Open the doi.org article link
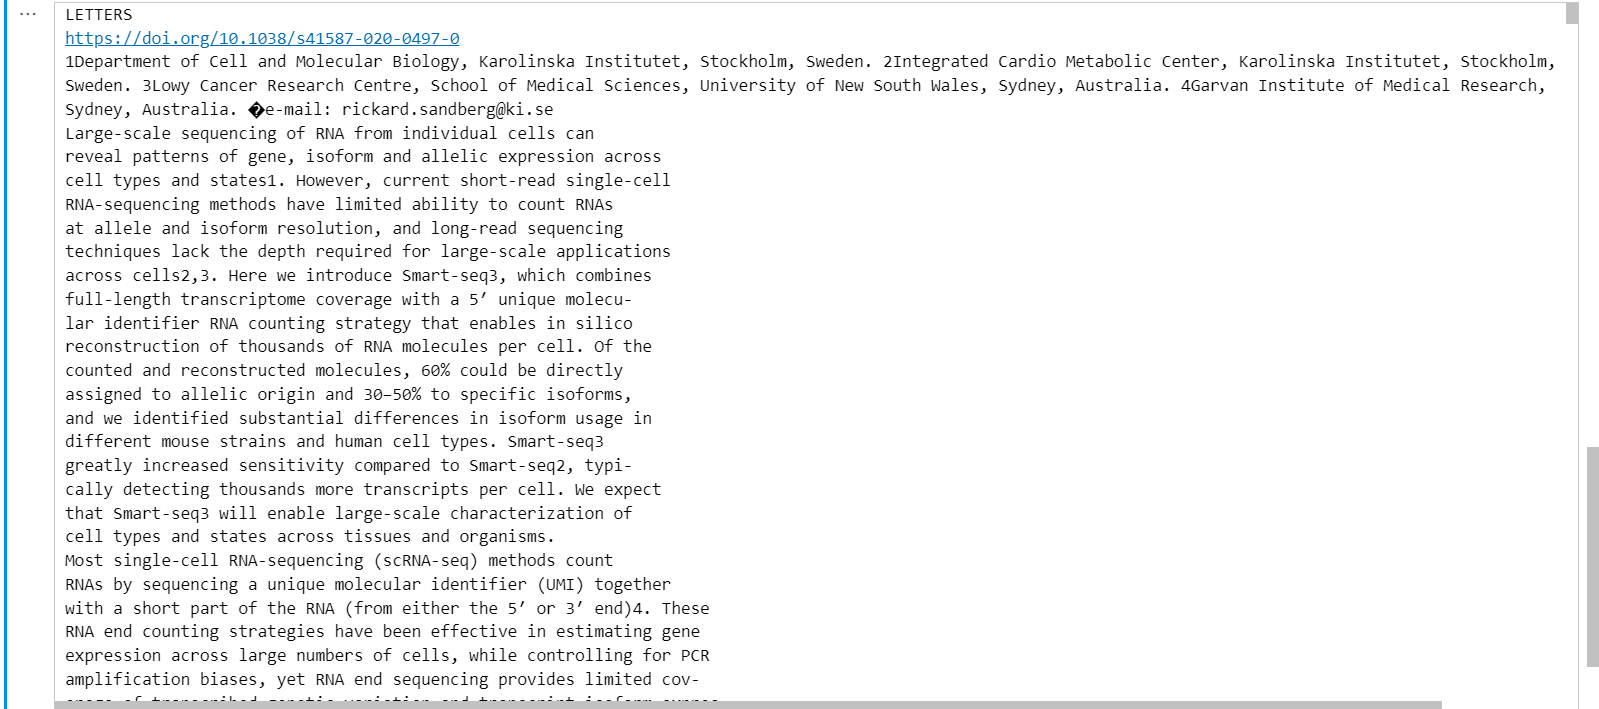This screenshot has height=709, width=1599. point(262,38)
